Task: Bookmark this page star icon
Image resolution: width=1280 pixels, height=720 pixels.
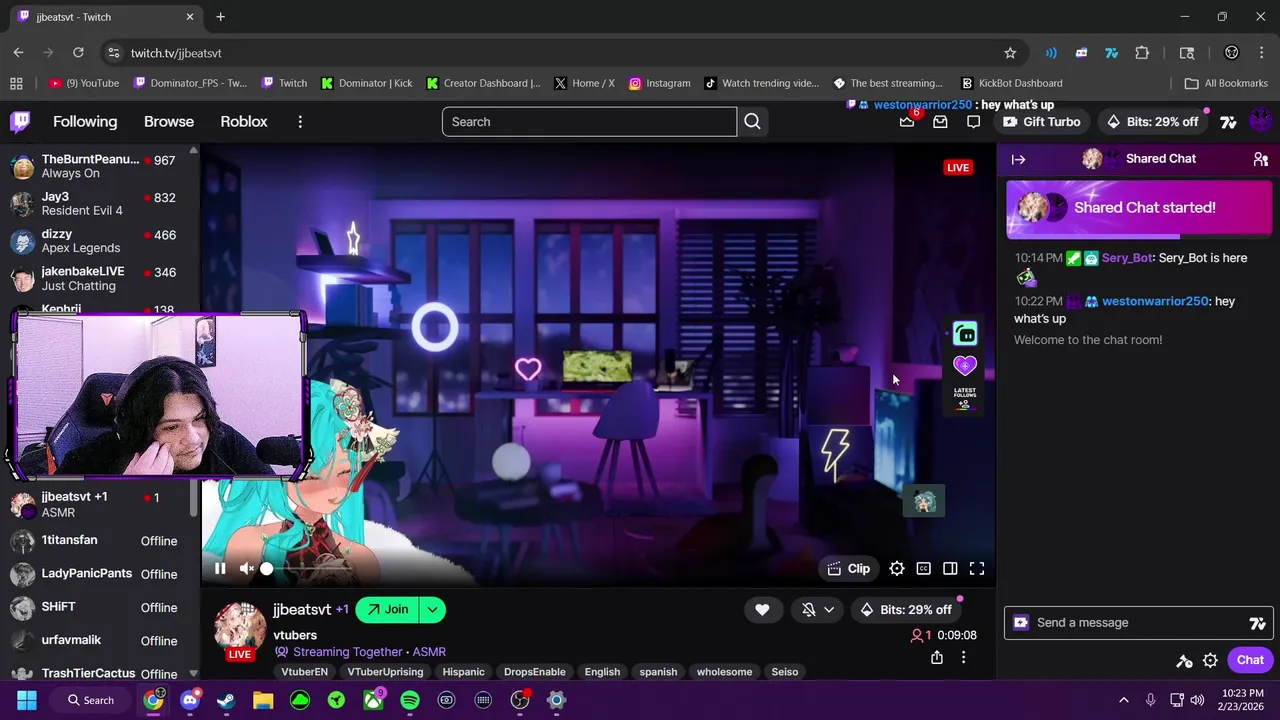Action: (x=1010, y=53)
